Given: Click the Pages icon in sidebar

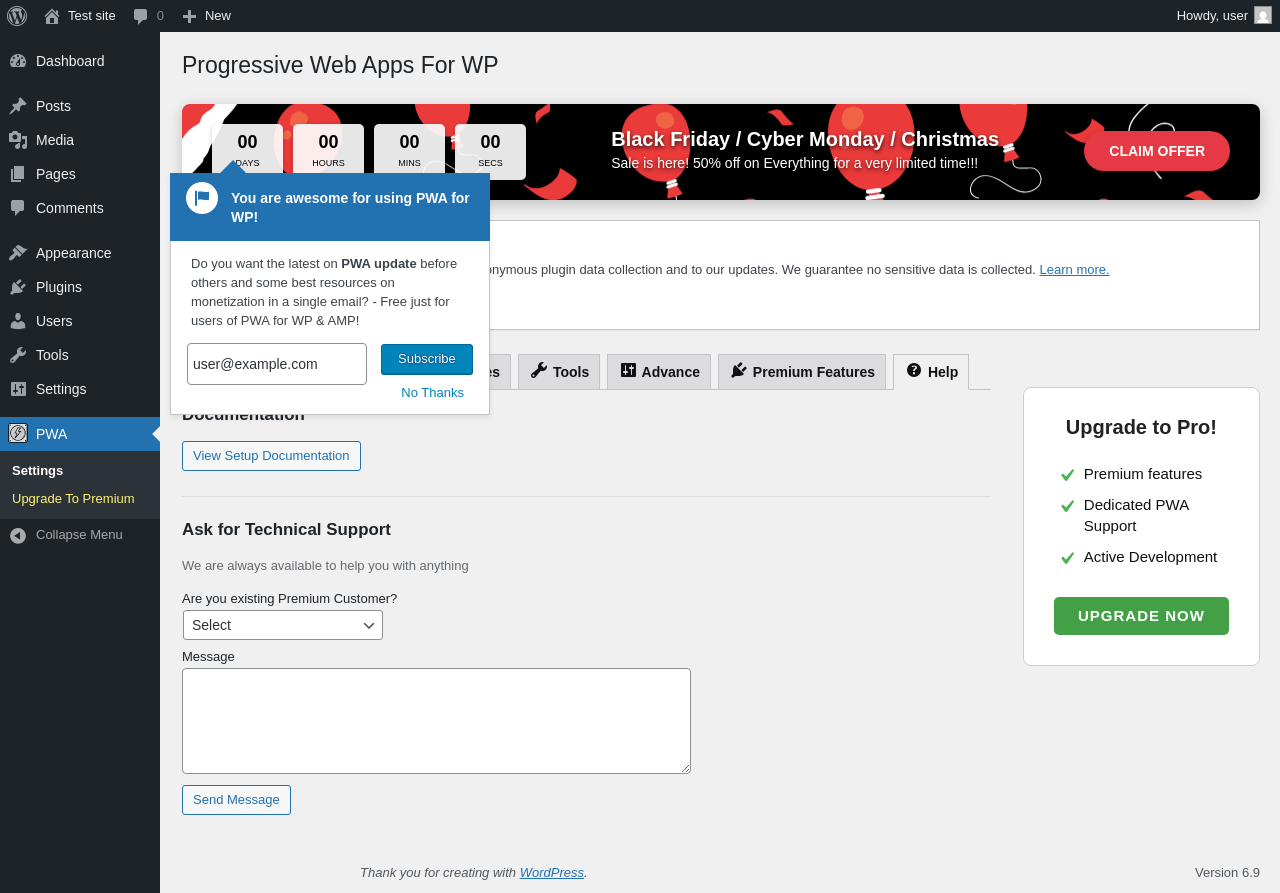Looking at the screenshot, I should click(18, 174).
